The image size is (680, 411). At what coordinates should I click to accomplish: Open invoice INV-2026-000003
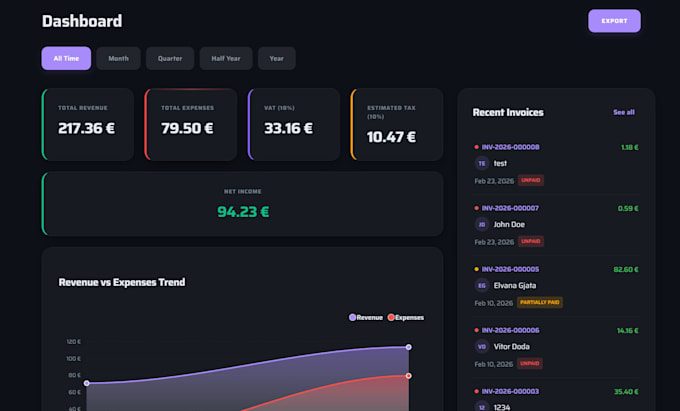510,391
